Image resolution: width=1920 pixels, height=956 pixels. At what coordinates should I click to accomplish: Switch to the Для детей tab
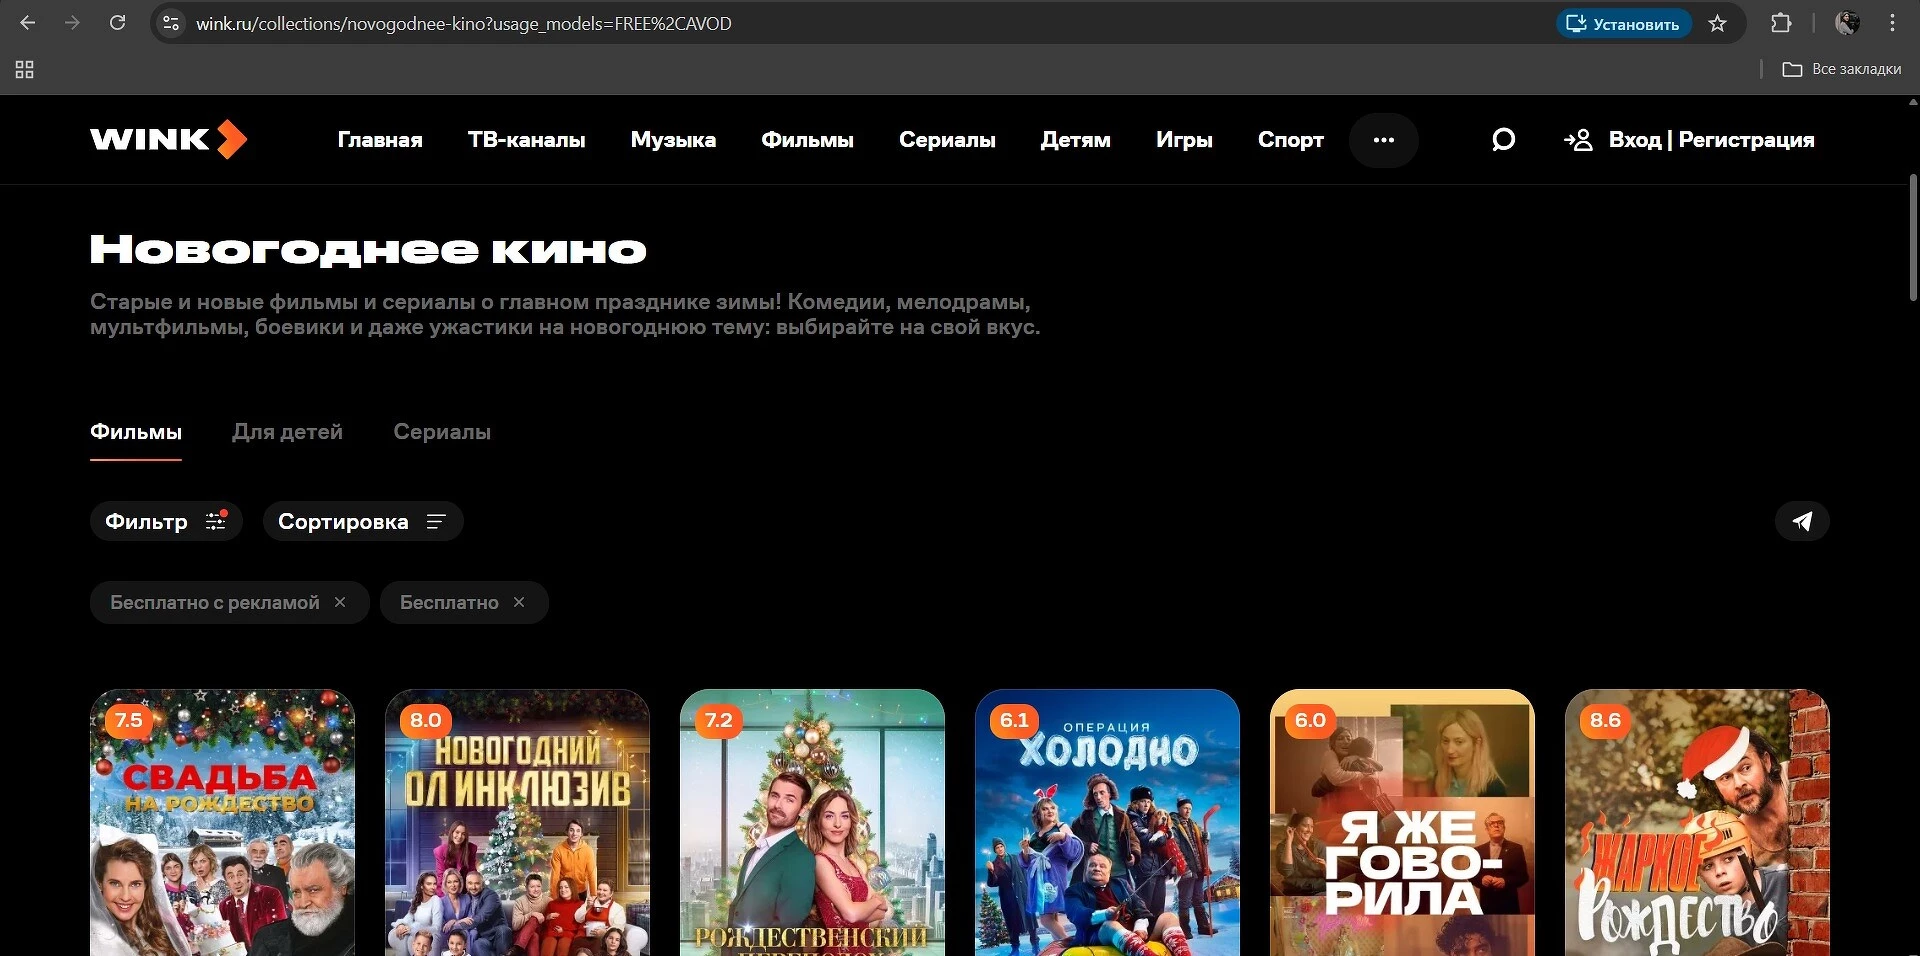tap(287, 432)
